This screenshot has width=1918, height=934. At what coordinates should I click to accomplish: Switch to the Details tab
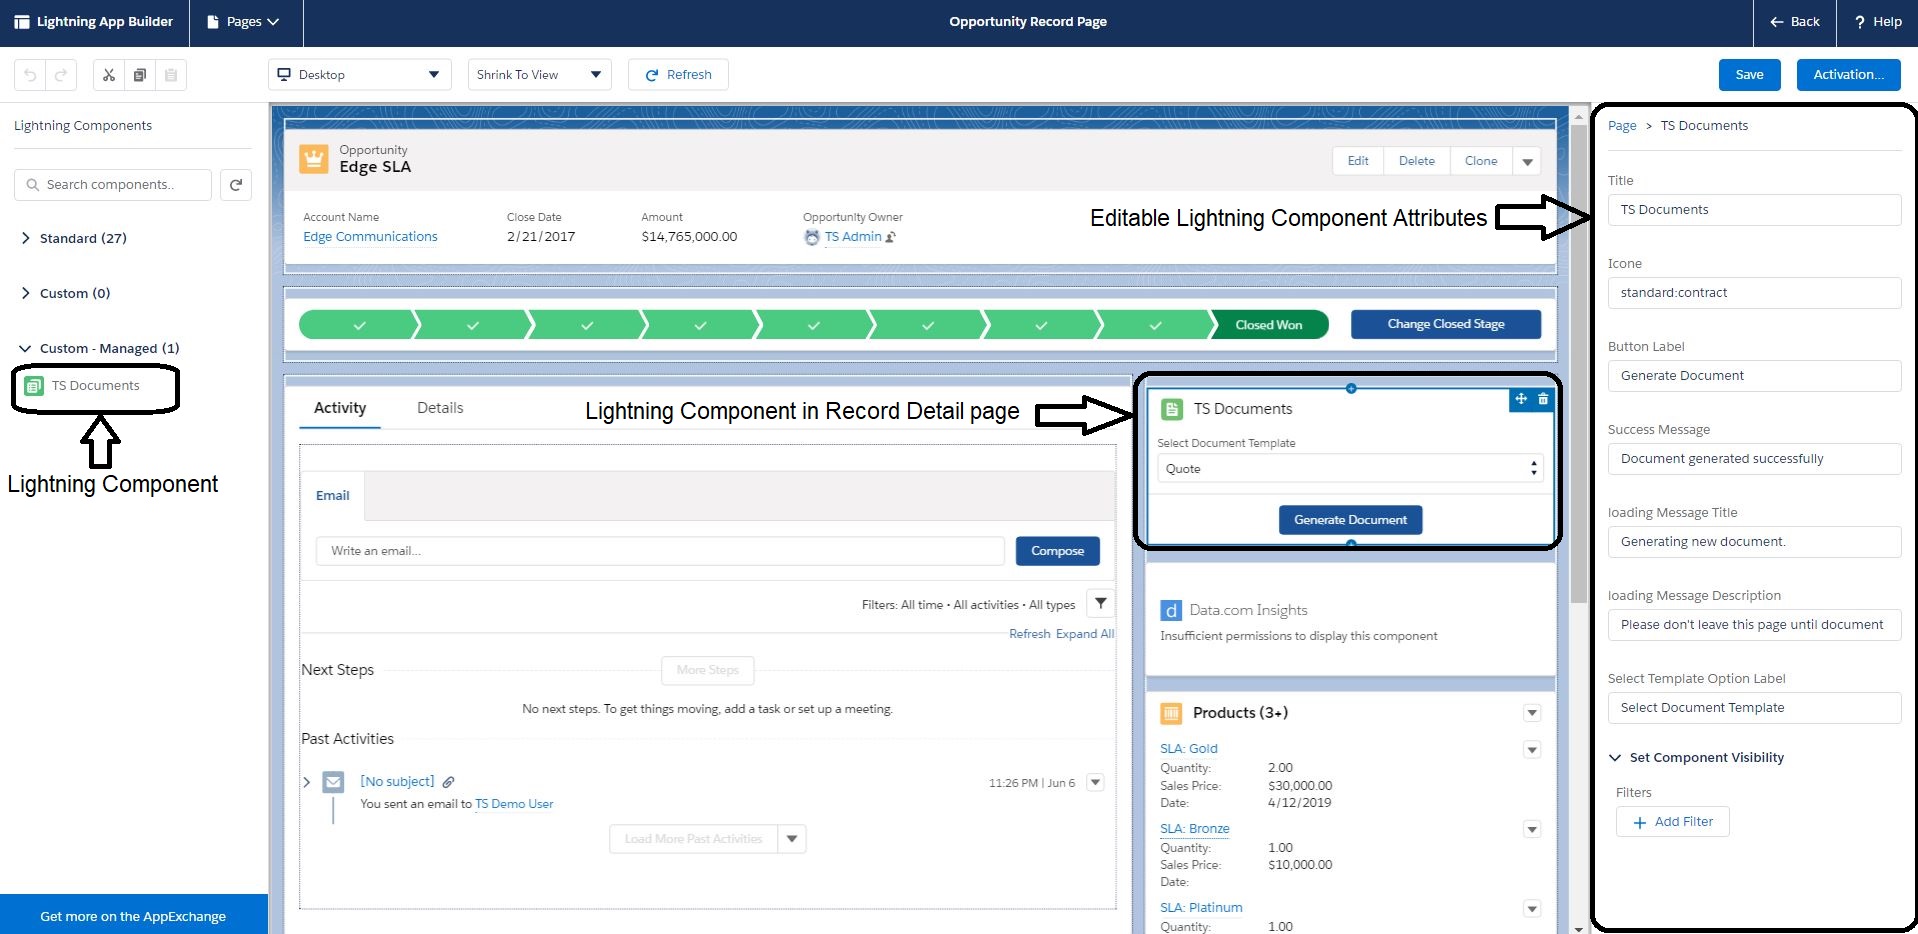point(440,408)
